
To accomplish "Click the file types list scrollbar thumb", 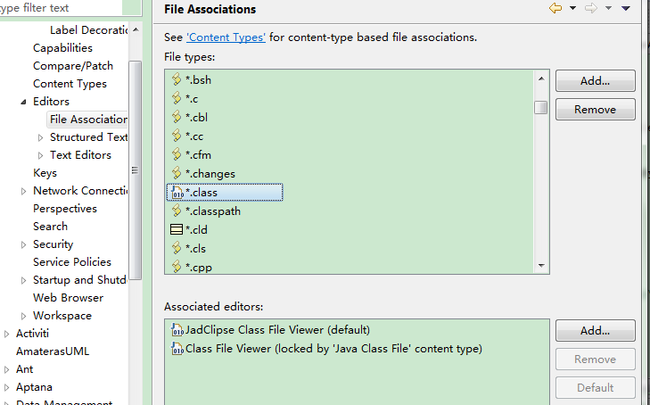I will [x=541, y=107].
